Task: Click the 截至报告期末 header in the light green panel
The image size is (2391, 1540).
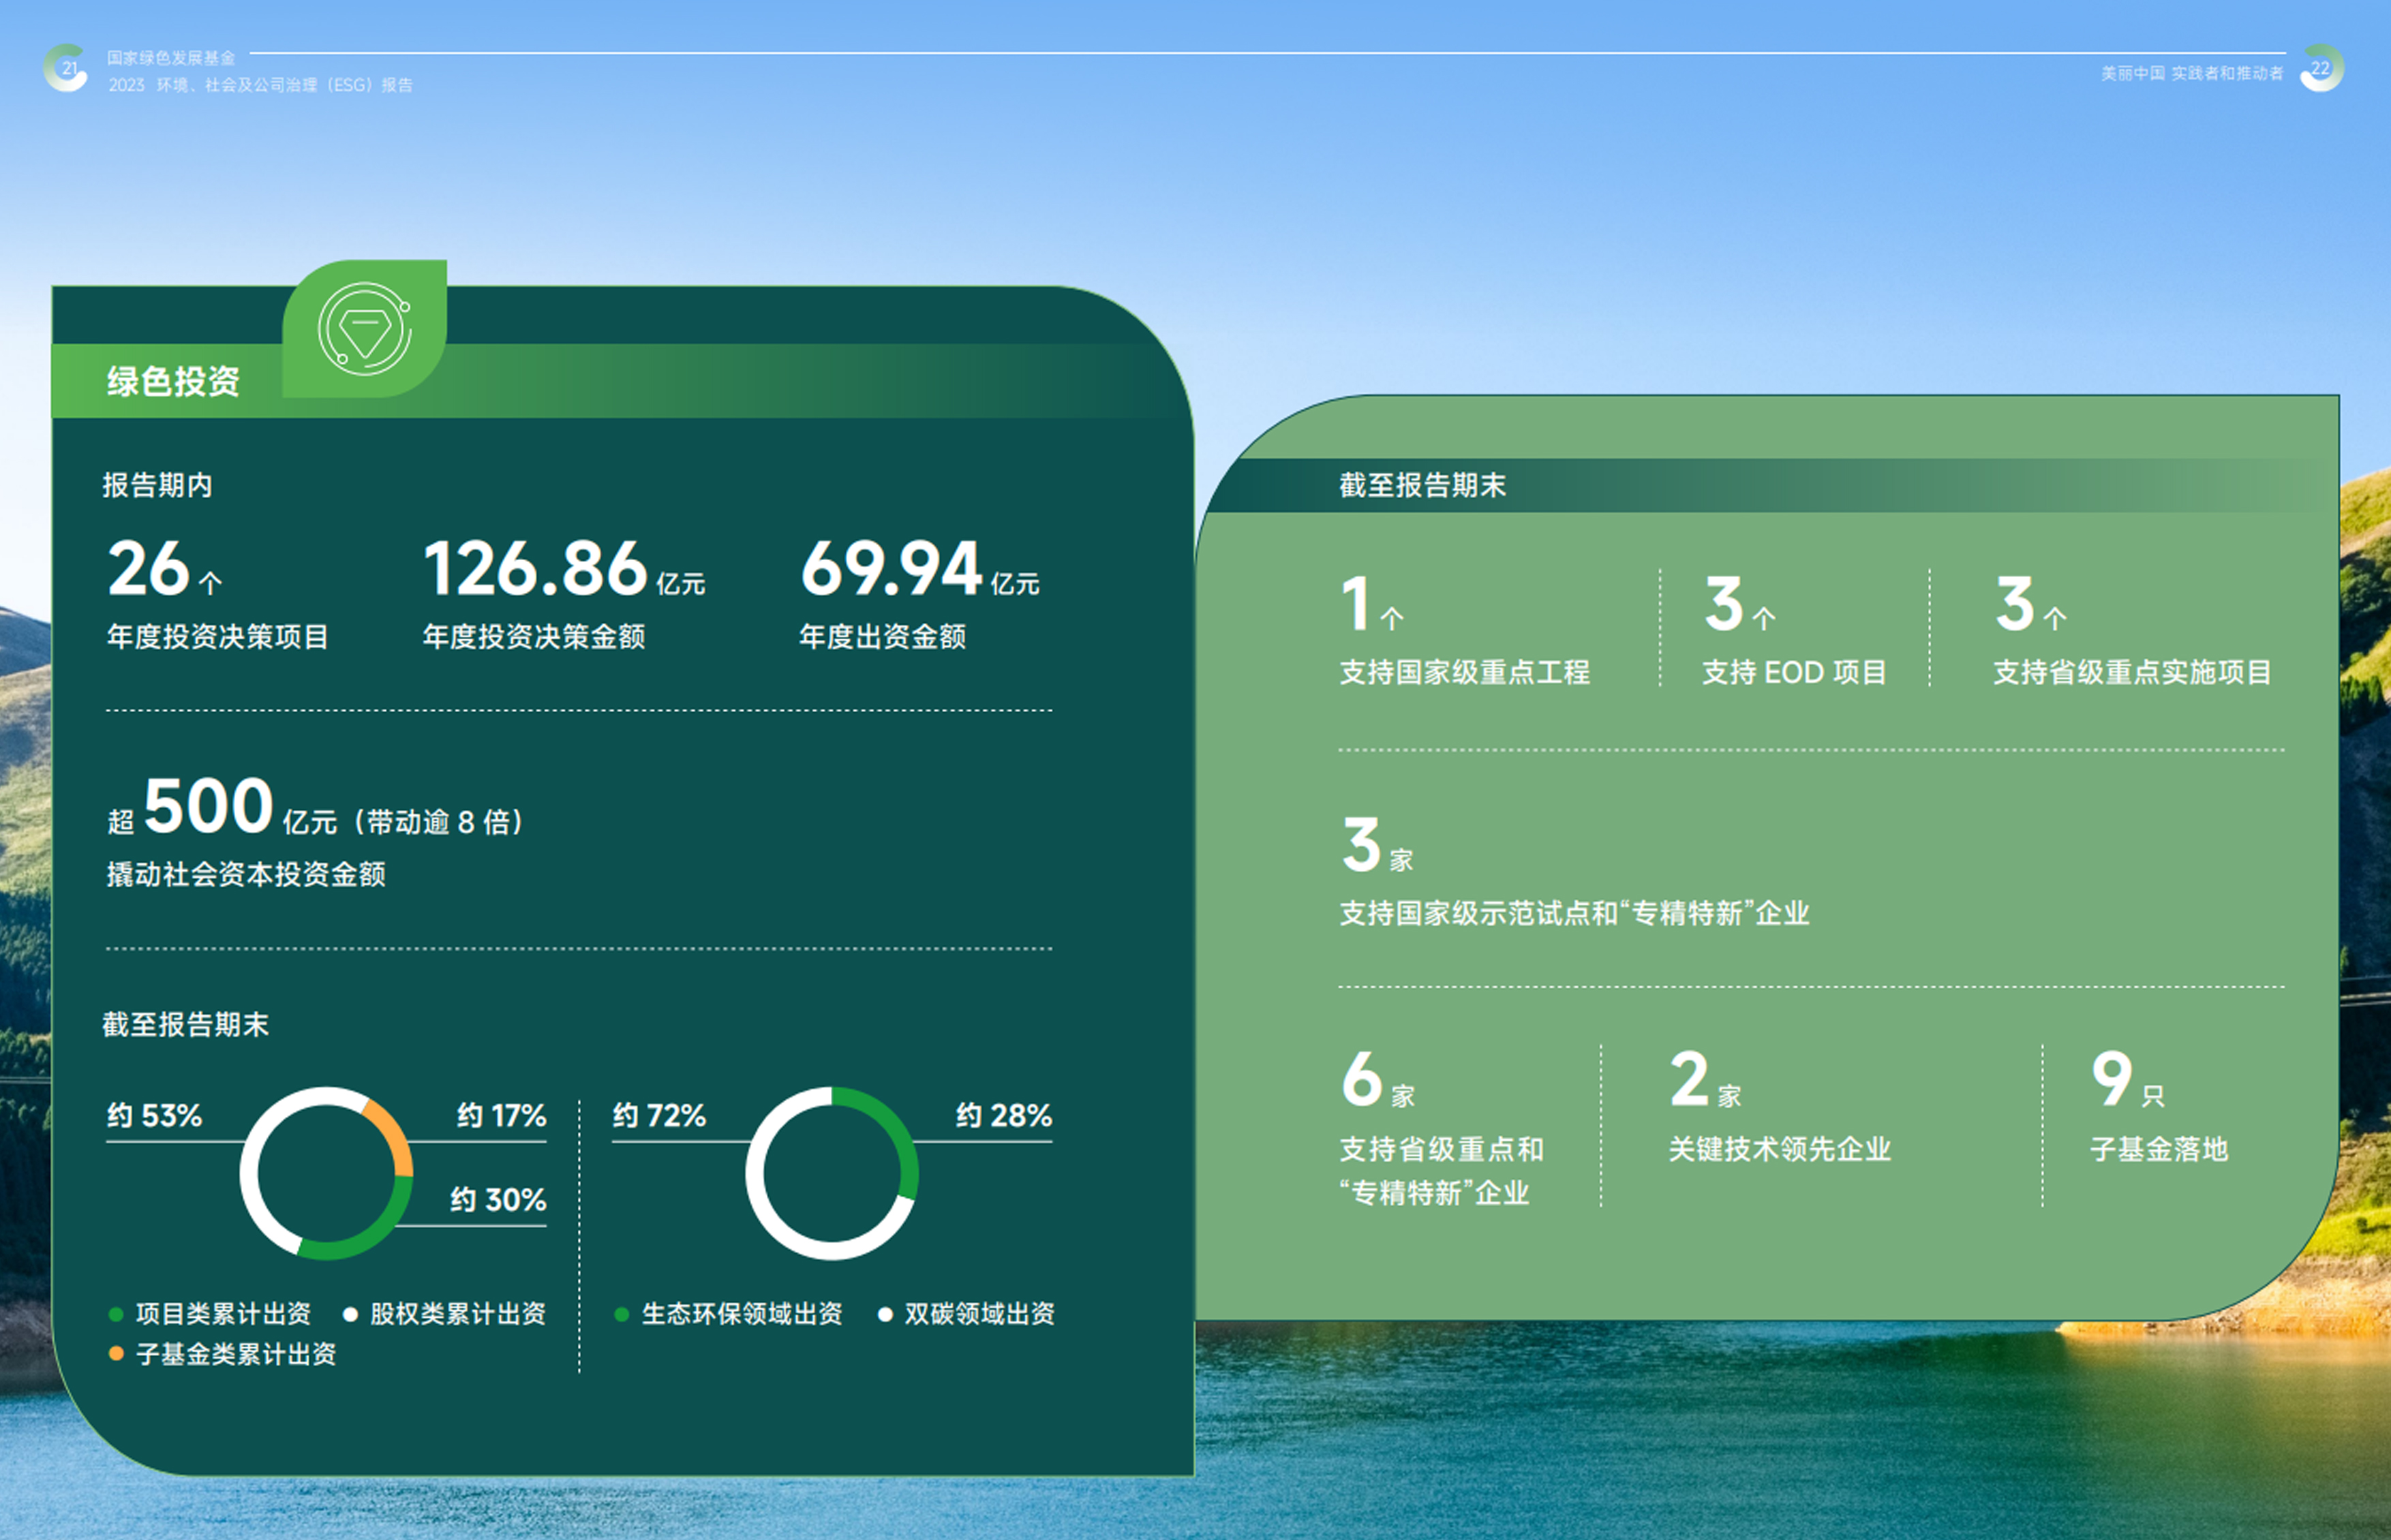Action: (x=1422, y=485)
